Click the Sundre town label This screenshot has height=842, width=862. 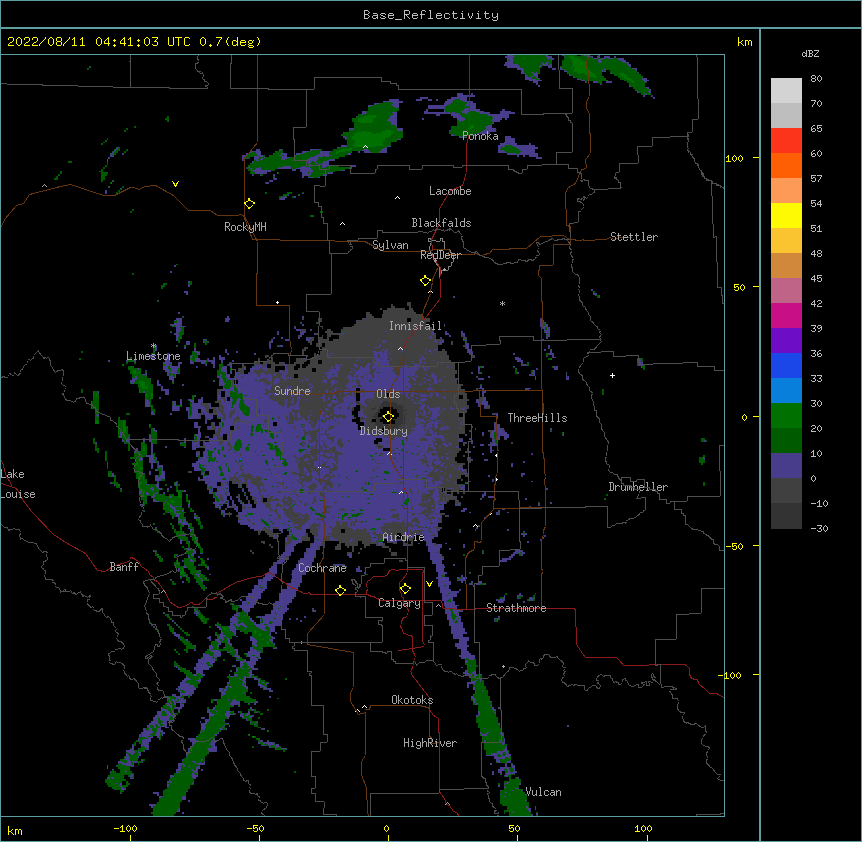click(292, 391)
